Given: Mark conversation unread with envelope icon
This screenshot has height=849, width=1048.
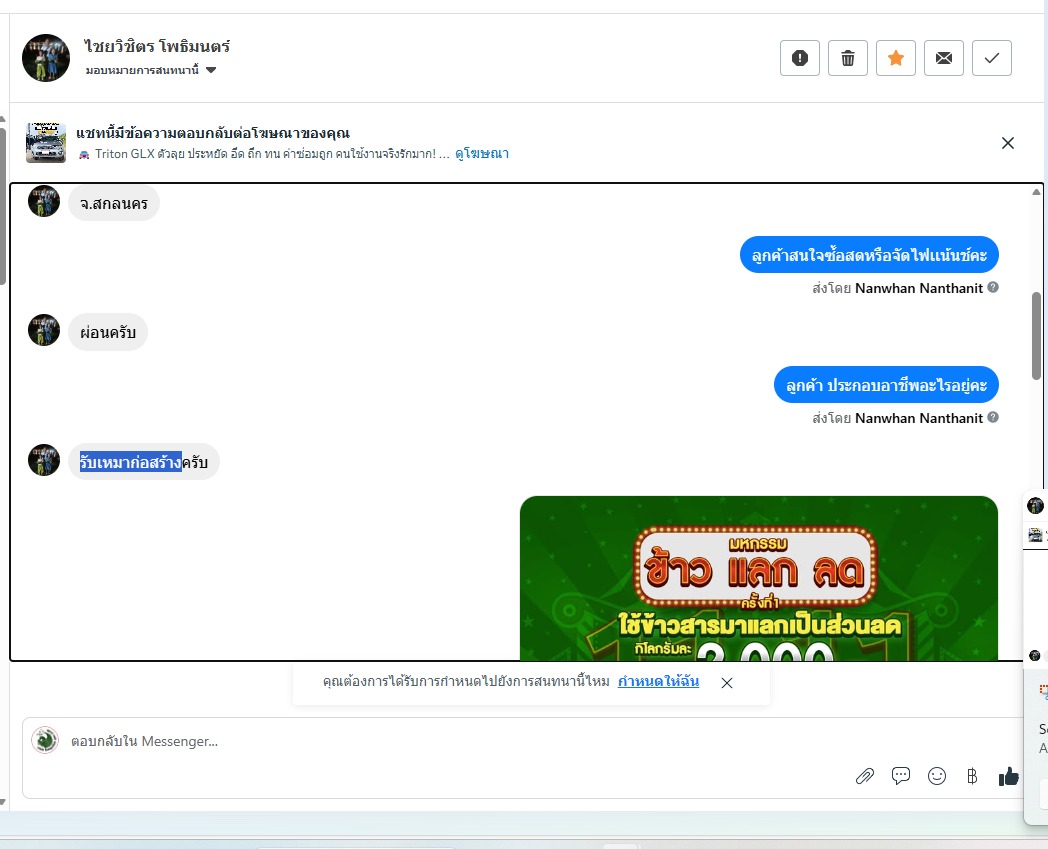Looking at the screenshot, I should point(944,58).
